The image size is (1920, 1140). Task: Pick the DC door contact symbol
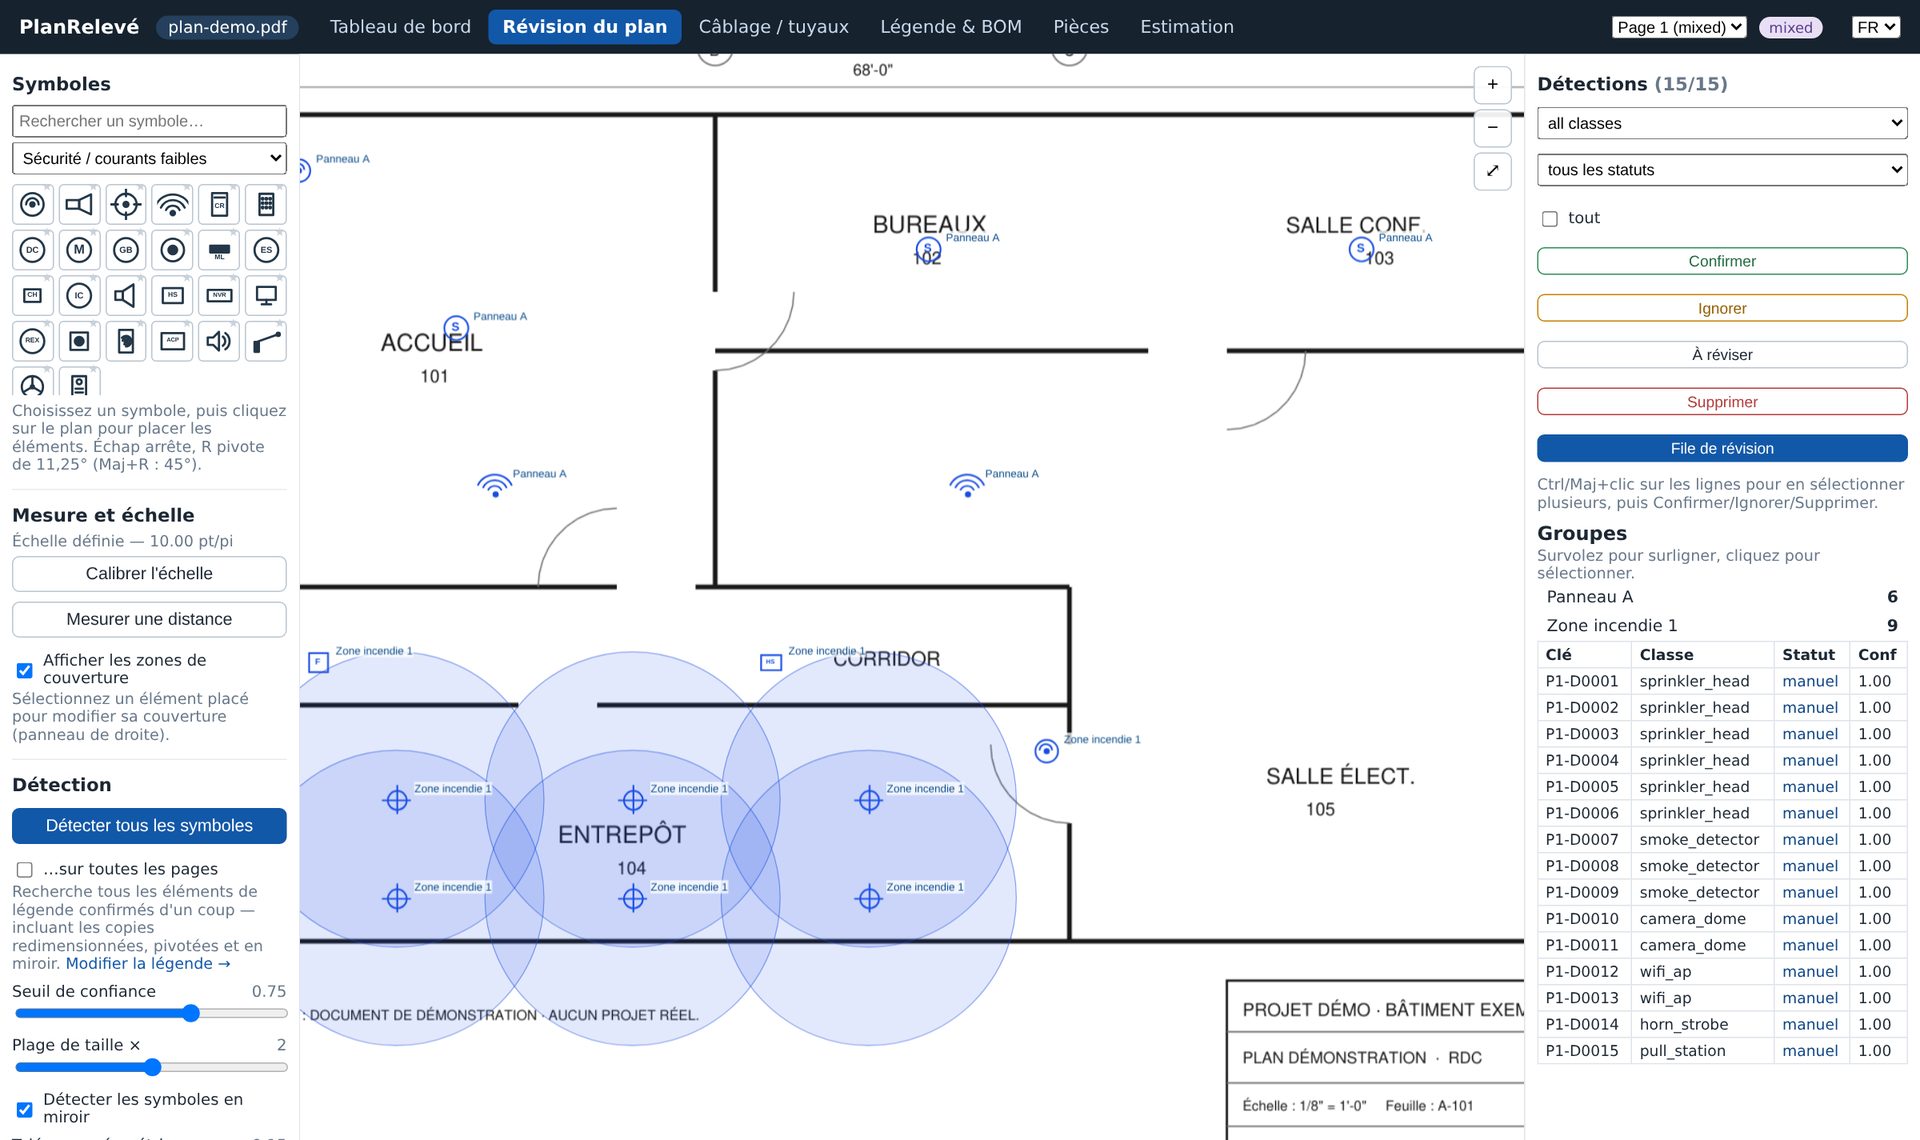click(33, 250)
